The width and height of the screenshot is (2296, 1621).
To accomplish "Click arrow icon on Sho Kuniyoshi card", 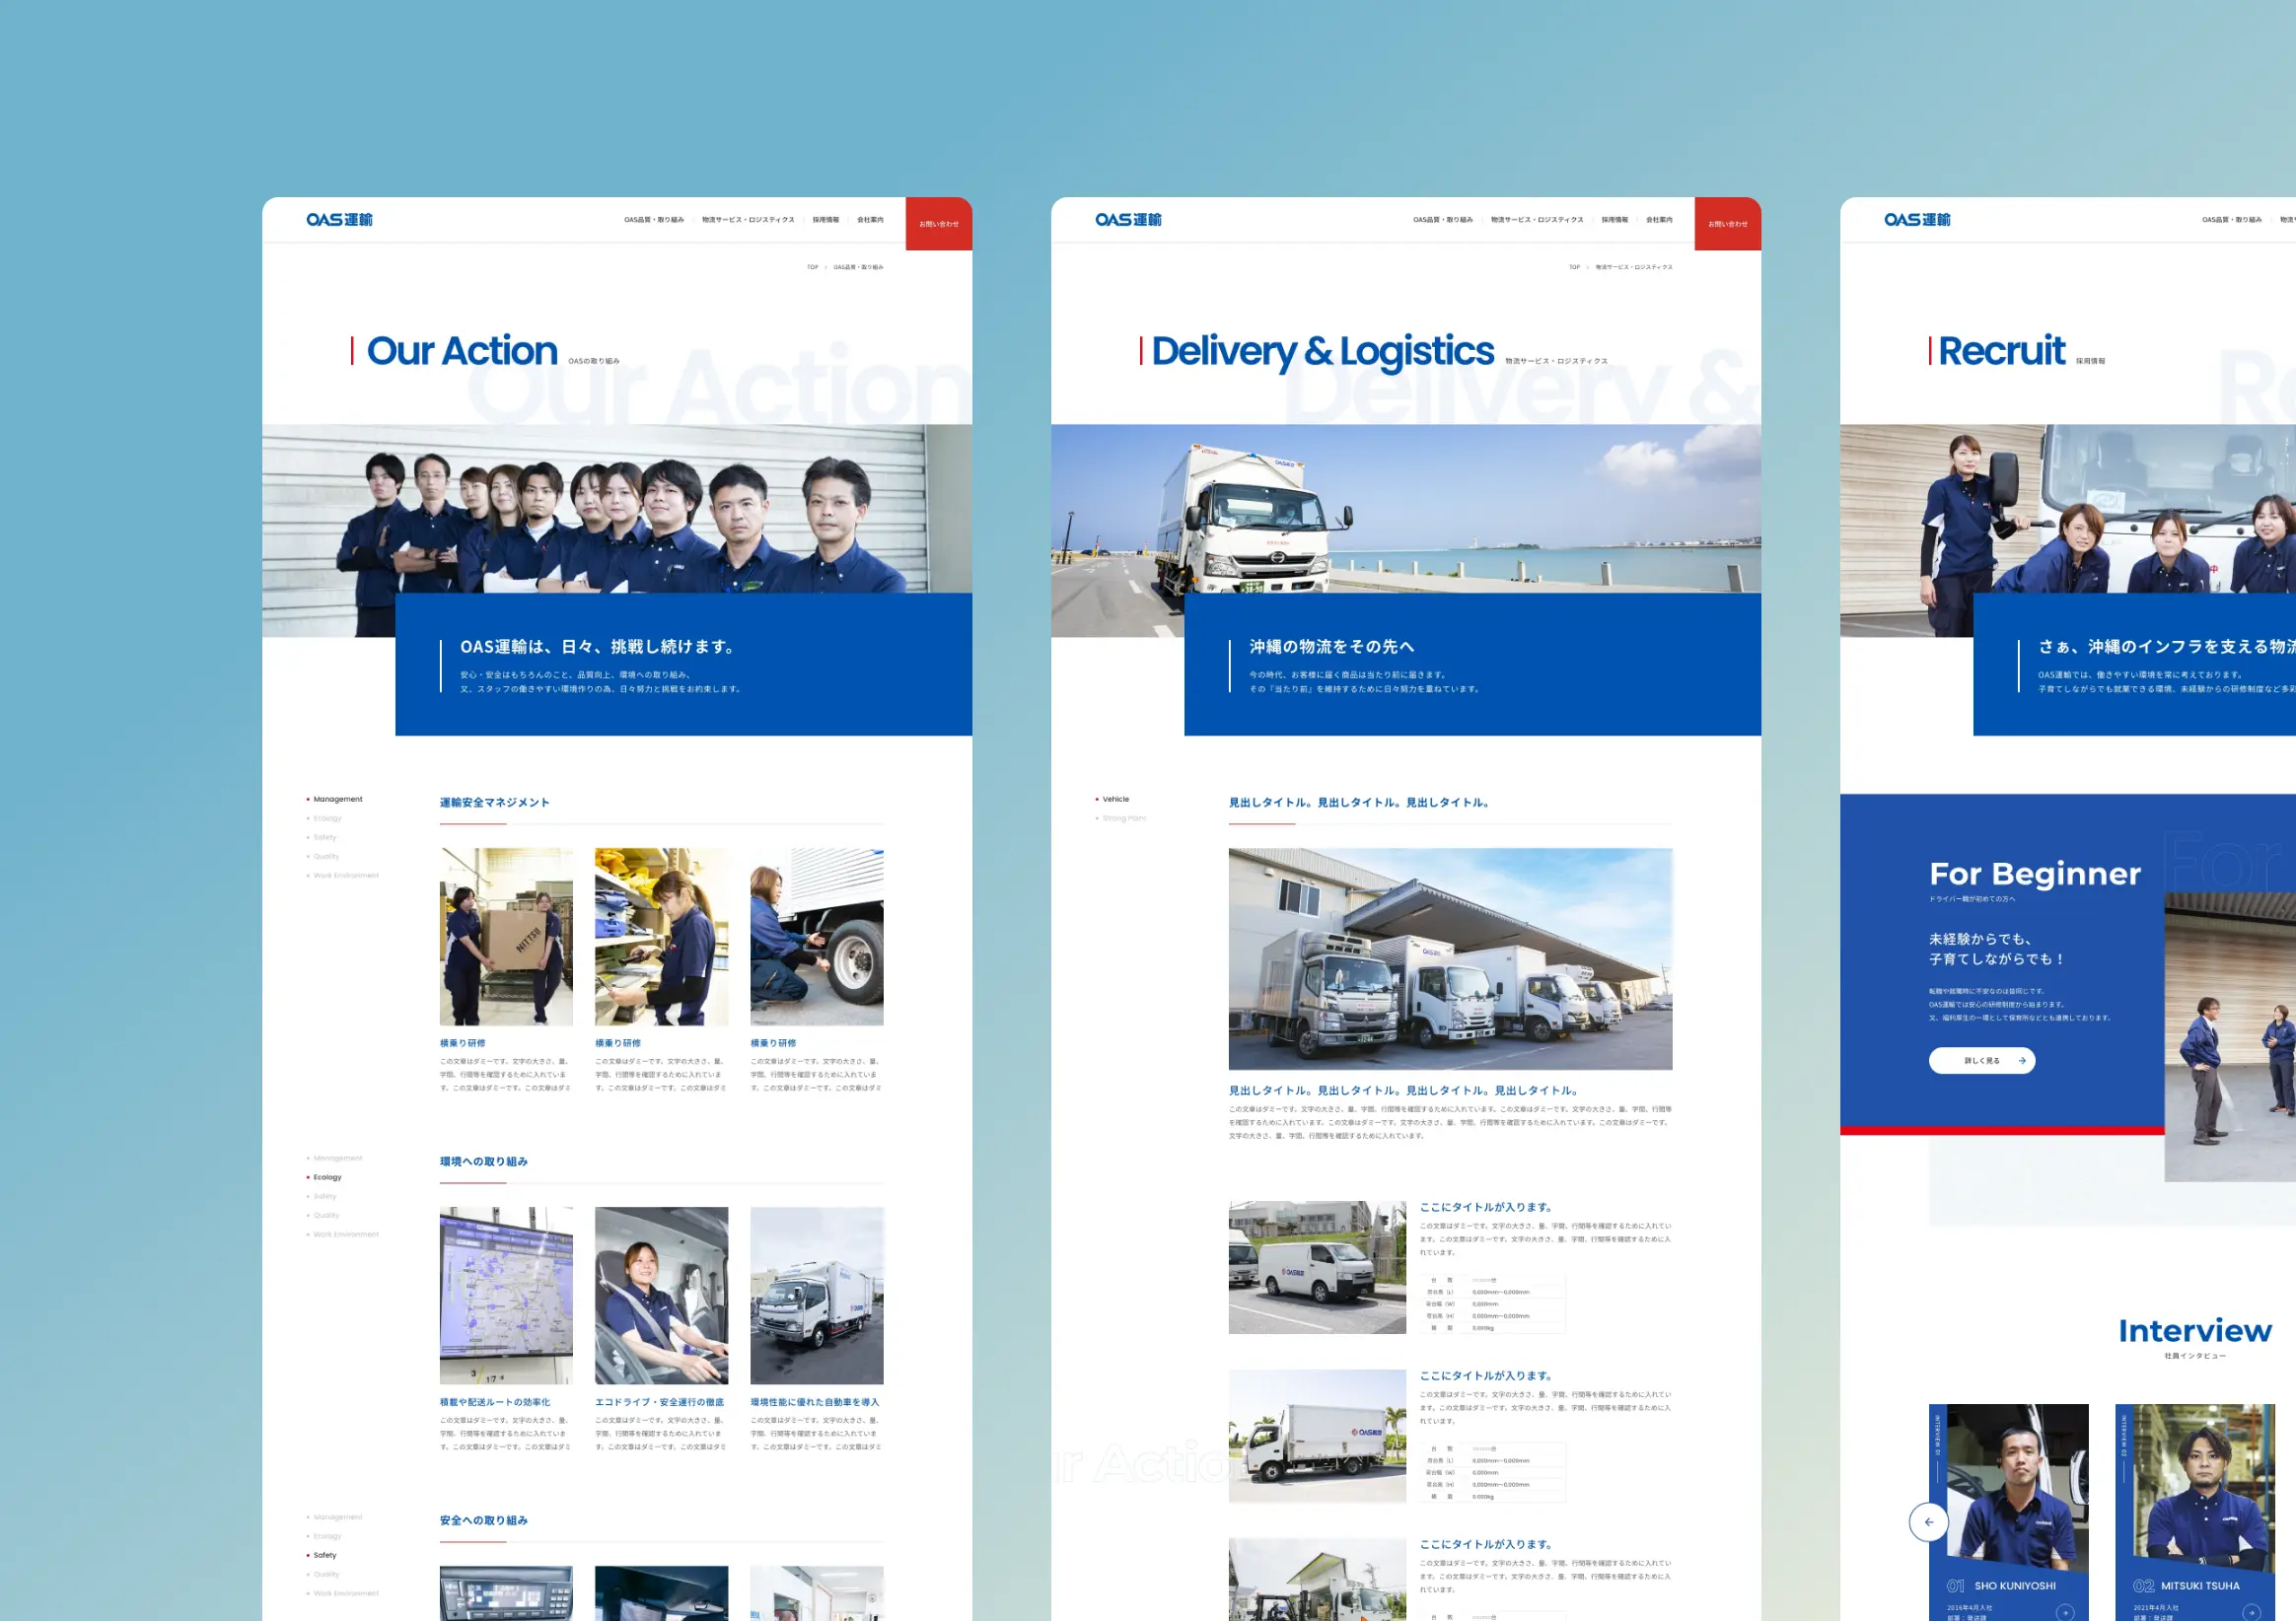I will coord(2065,1612).
